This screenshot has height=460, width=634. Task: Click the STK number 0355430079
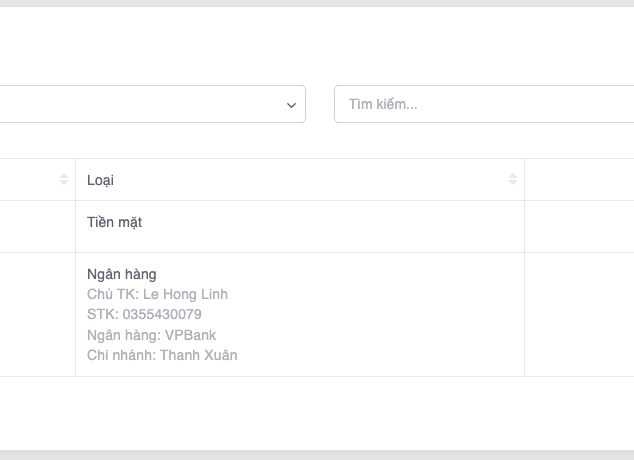coord(144,314)
